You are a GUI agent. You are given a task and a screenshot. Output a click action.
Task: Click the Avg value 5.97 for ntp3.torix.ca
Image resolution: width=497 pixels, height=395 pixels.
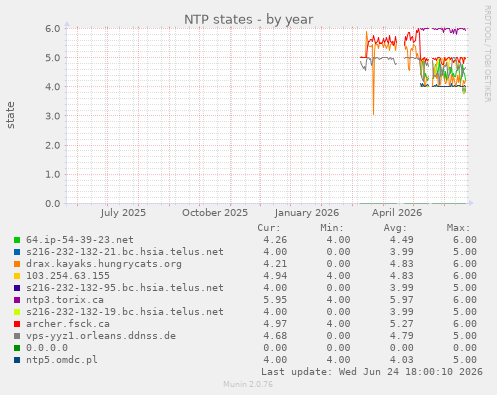(402, 300)
